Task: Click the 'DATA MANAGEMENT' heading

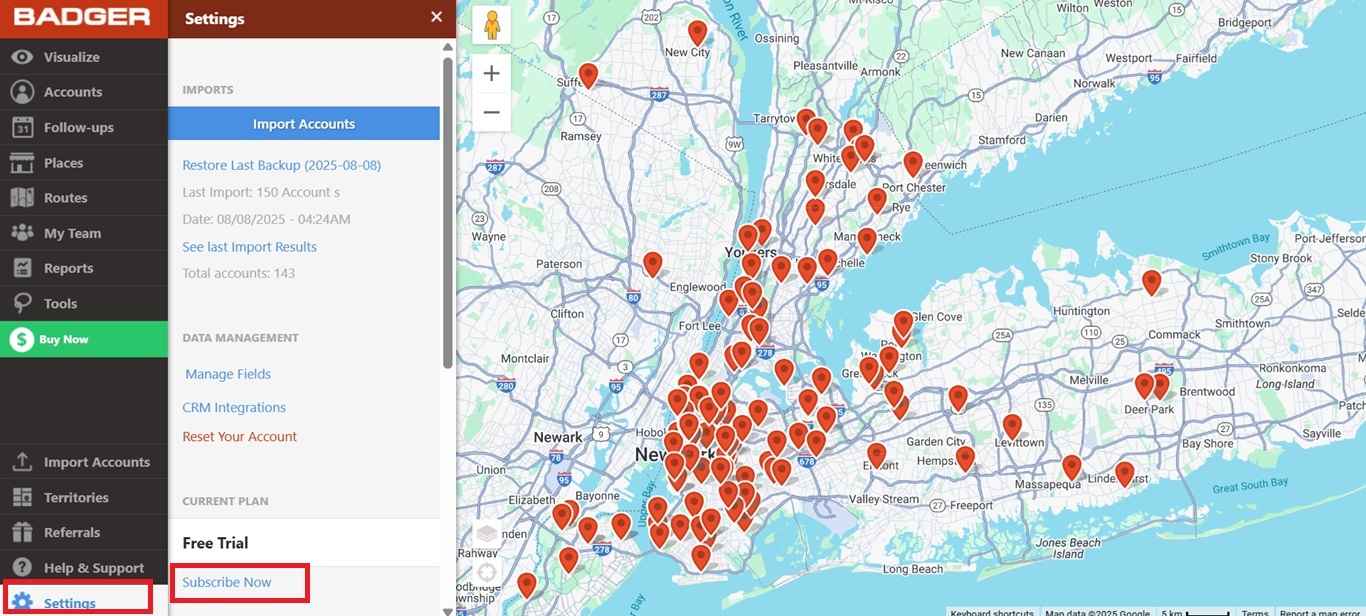Action: [240, 338]
